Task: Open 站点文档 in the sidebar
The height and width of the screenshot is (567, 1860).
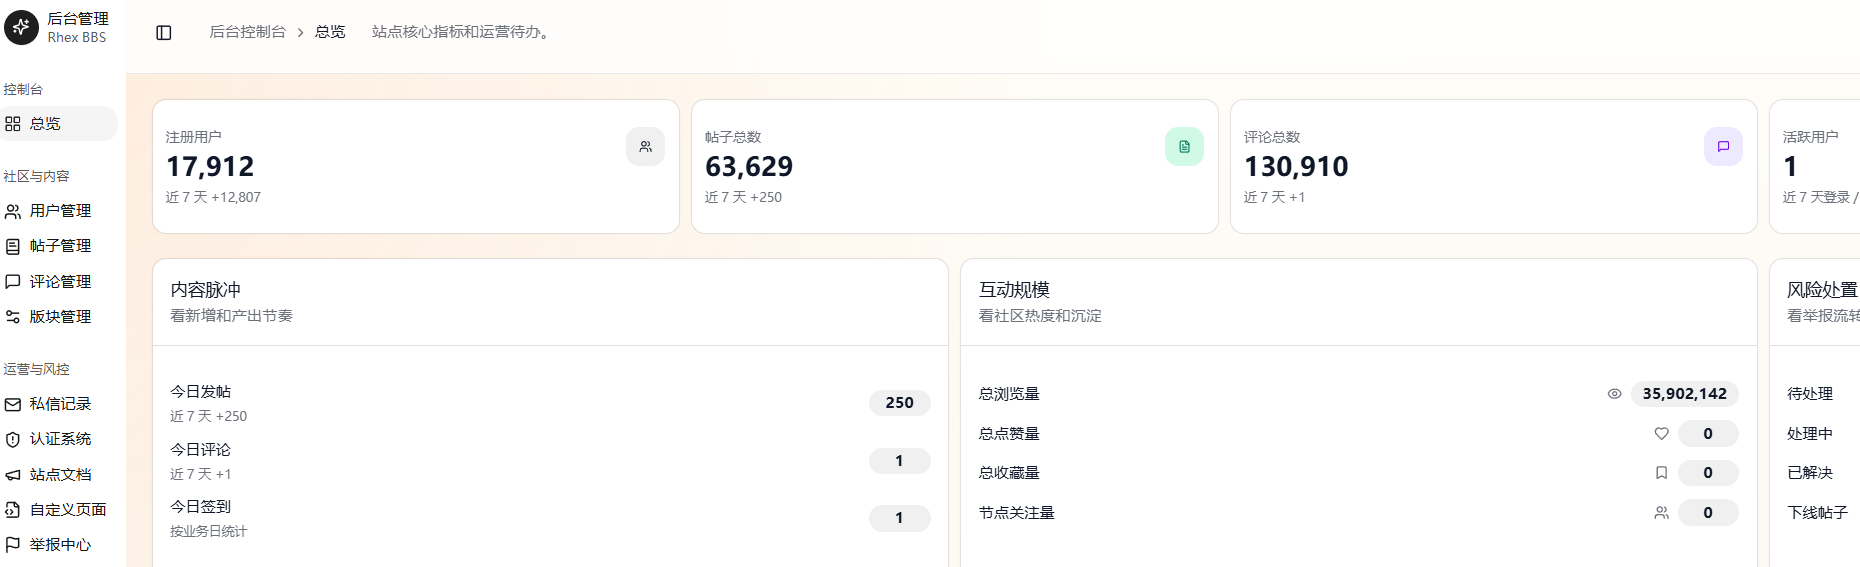Action: (x=59, y=475)
